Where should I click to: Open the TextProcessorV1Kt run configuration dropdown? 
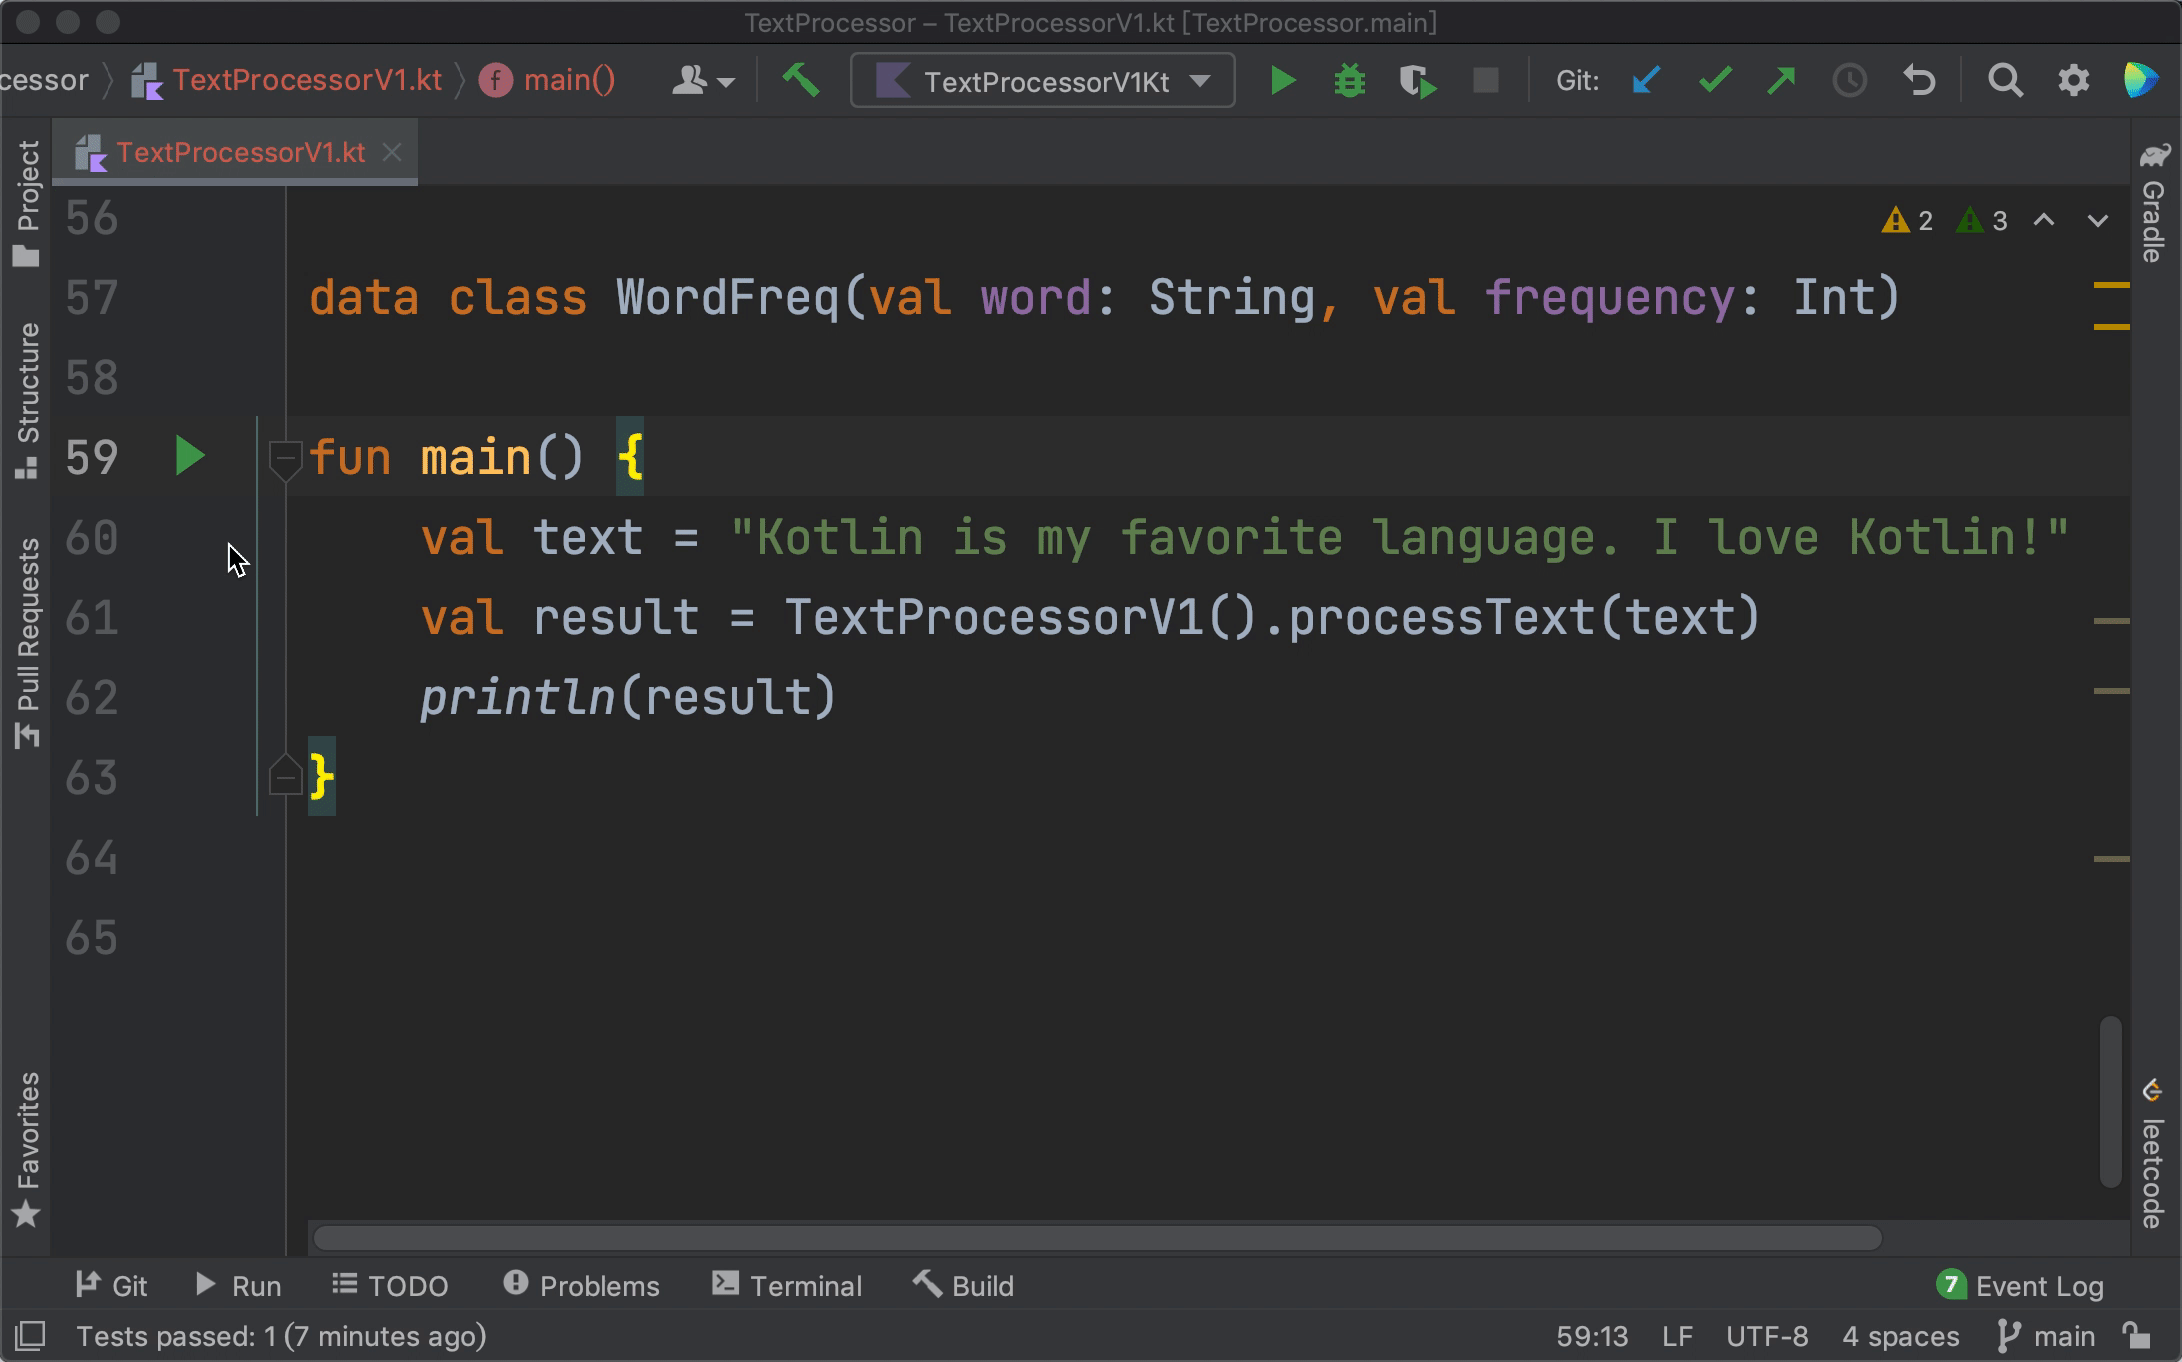1043,81
